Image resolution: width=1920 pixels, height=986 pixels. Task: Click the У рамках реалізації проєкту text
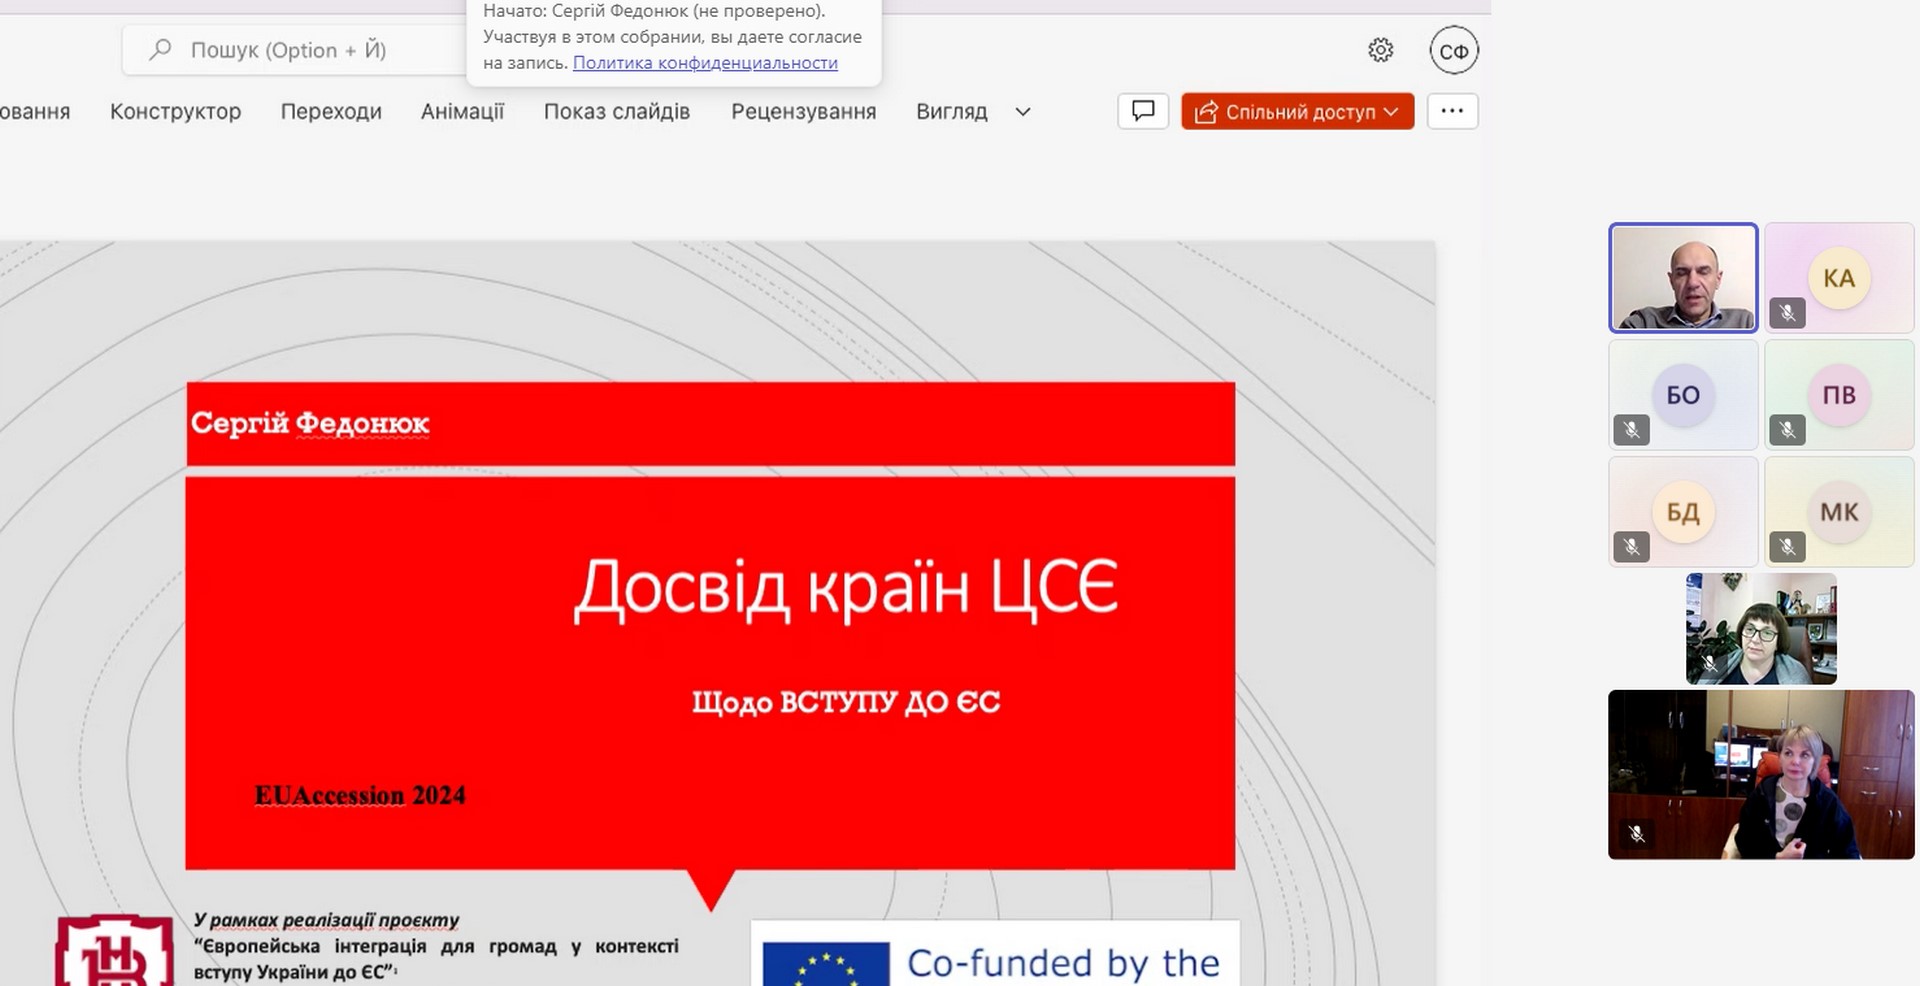coord(326,920)
